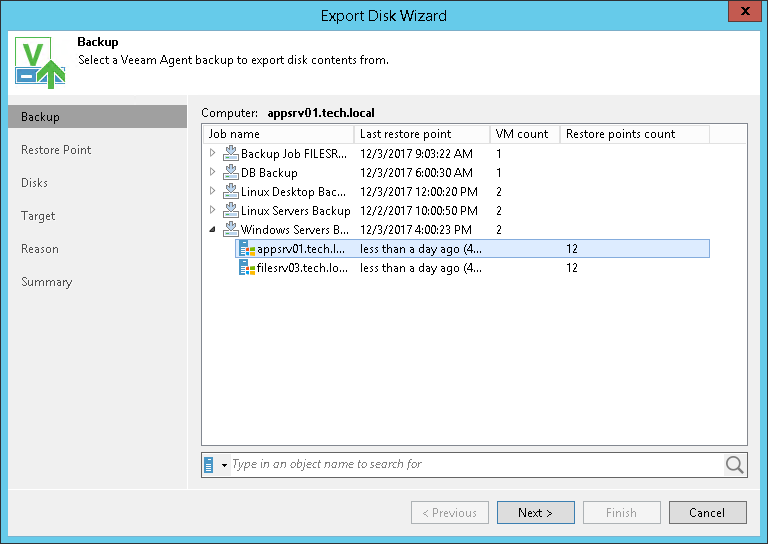Click the Previous button

tap(450, 513)
